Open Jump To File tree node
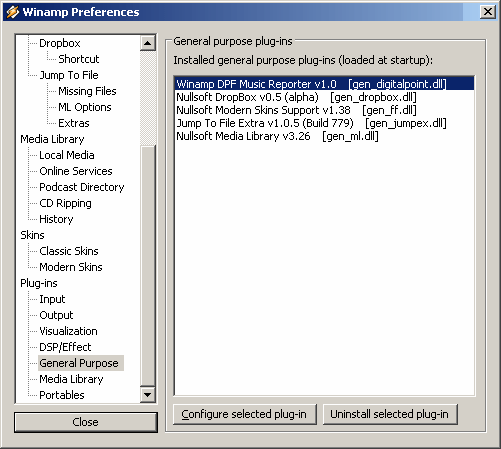 [69, 75]
